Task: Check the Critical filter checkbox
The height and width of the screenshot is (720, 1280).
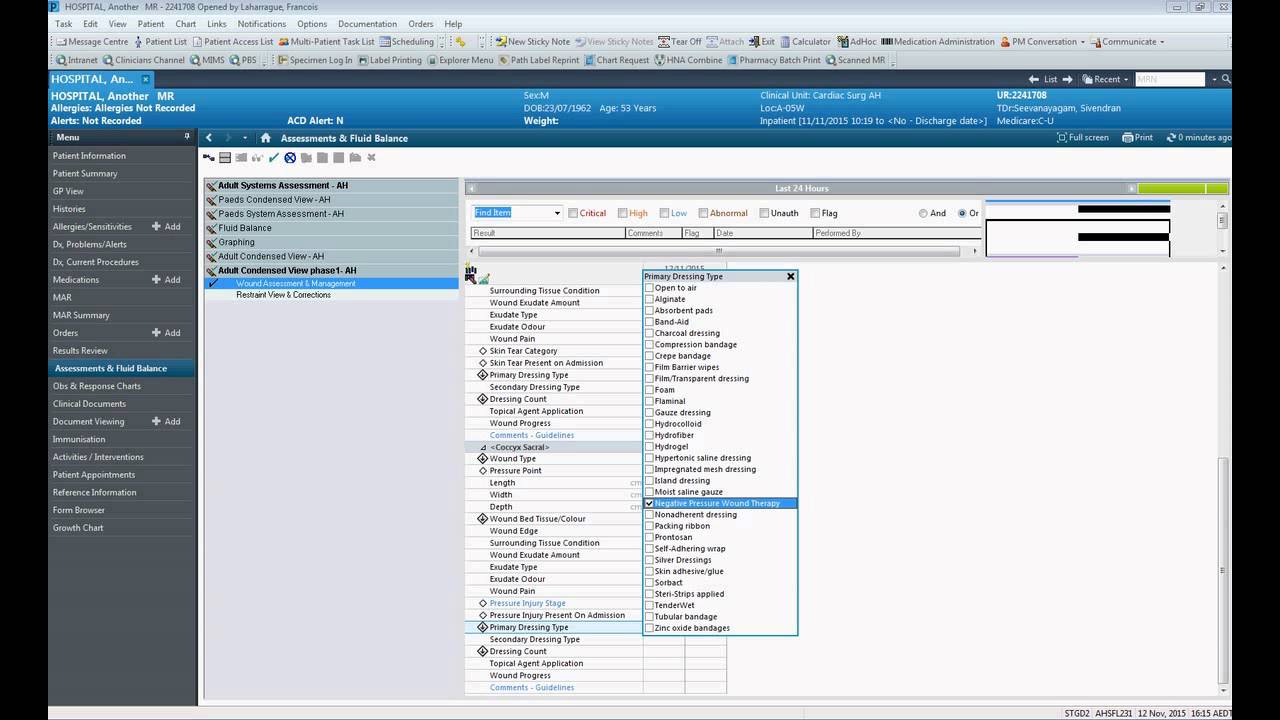Action: [x=573, y=213]
